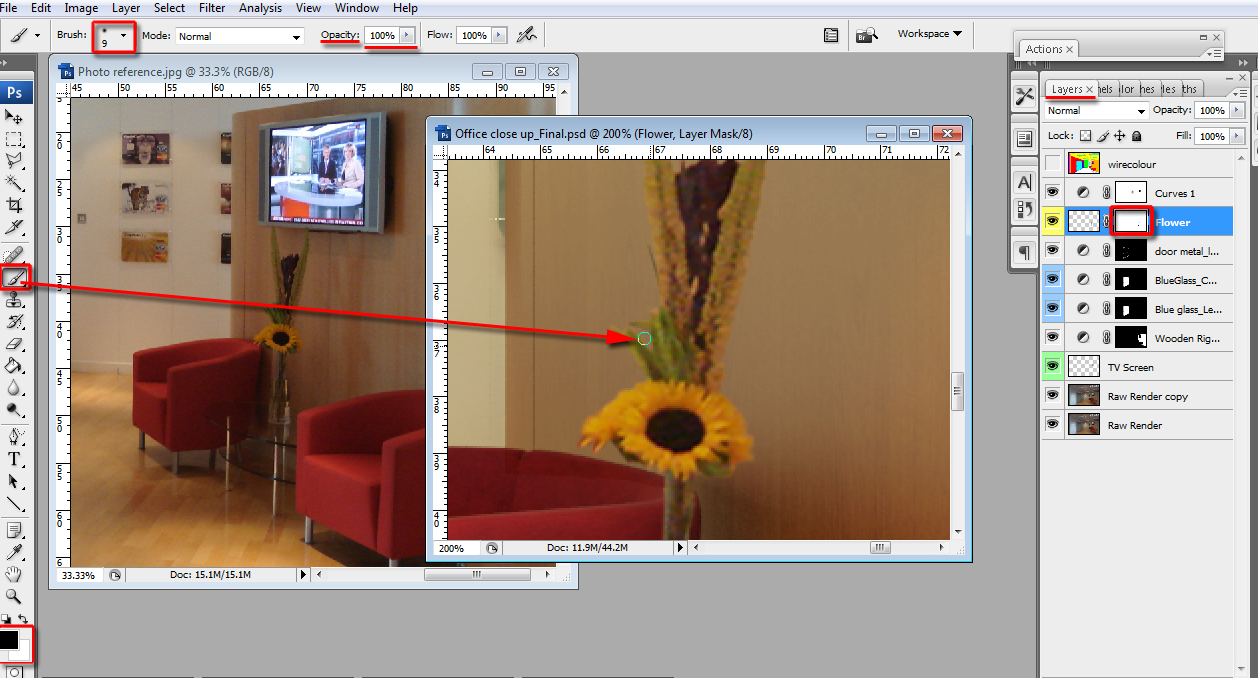Image resolution: width=1258 pixels, height=678 pixels.
Task: Select the Crop tool
Action: [15, 204]
